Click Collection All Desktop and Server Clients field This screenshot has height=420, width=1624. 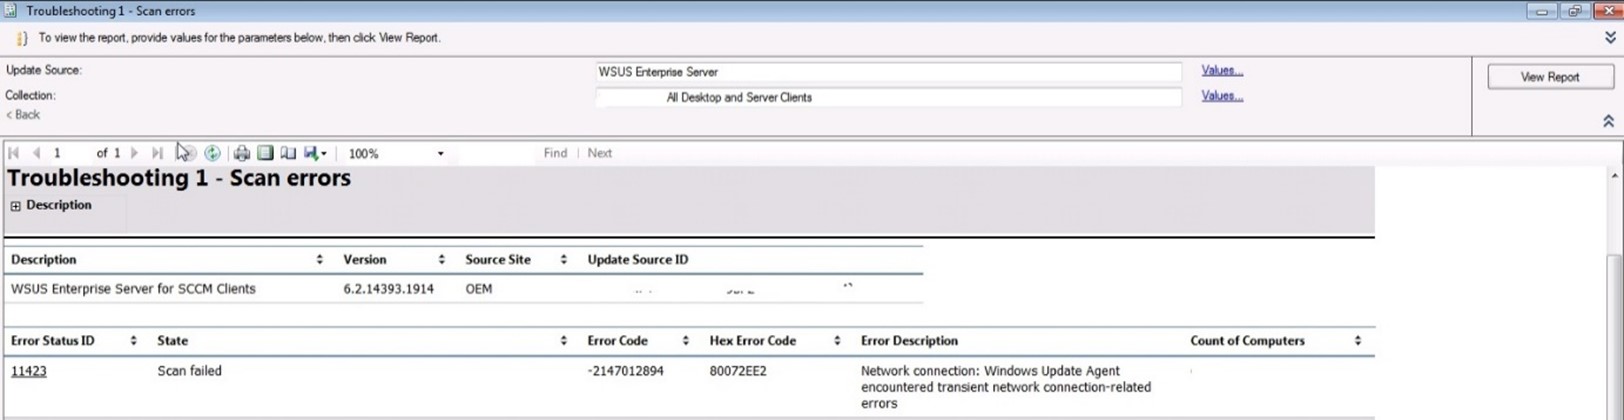click(x=889, y=97)
